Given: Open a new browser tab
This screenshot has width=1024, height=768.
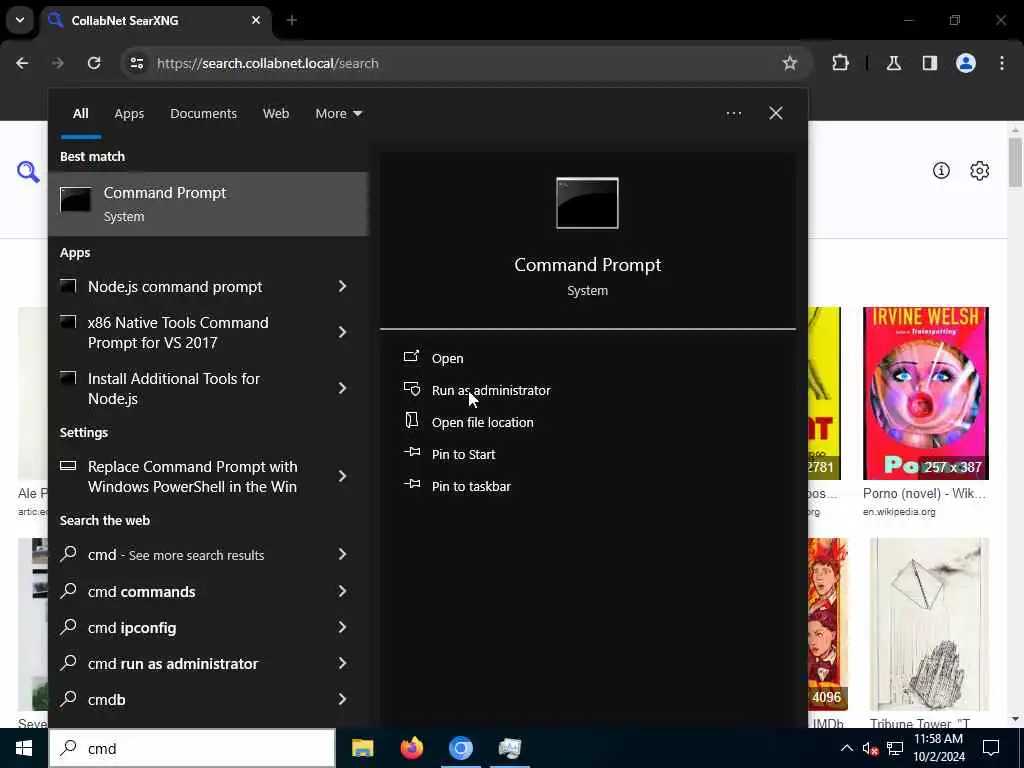Looking at the screenshot, I should coord(292,20).
